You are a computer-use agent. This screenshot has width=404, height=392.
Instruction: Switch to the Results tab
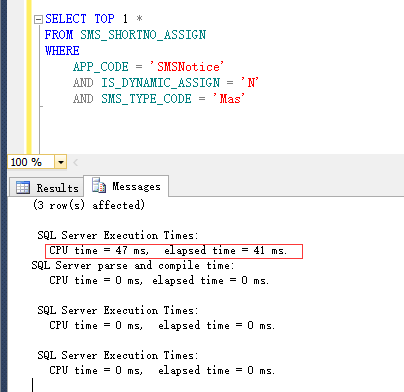(x=47, y=188)
